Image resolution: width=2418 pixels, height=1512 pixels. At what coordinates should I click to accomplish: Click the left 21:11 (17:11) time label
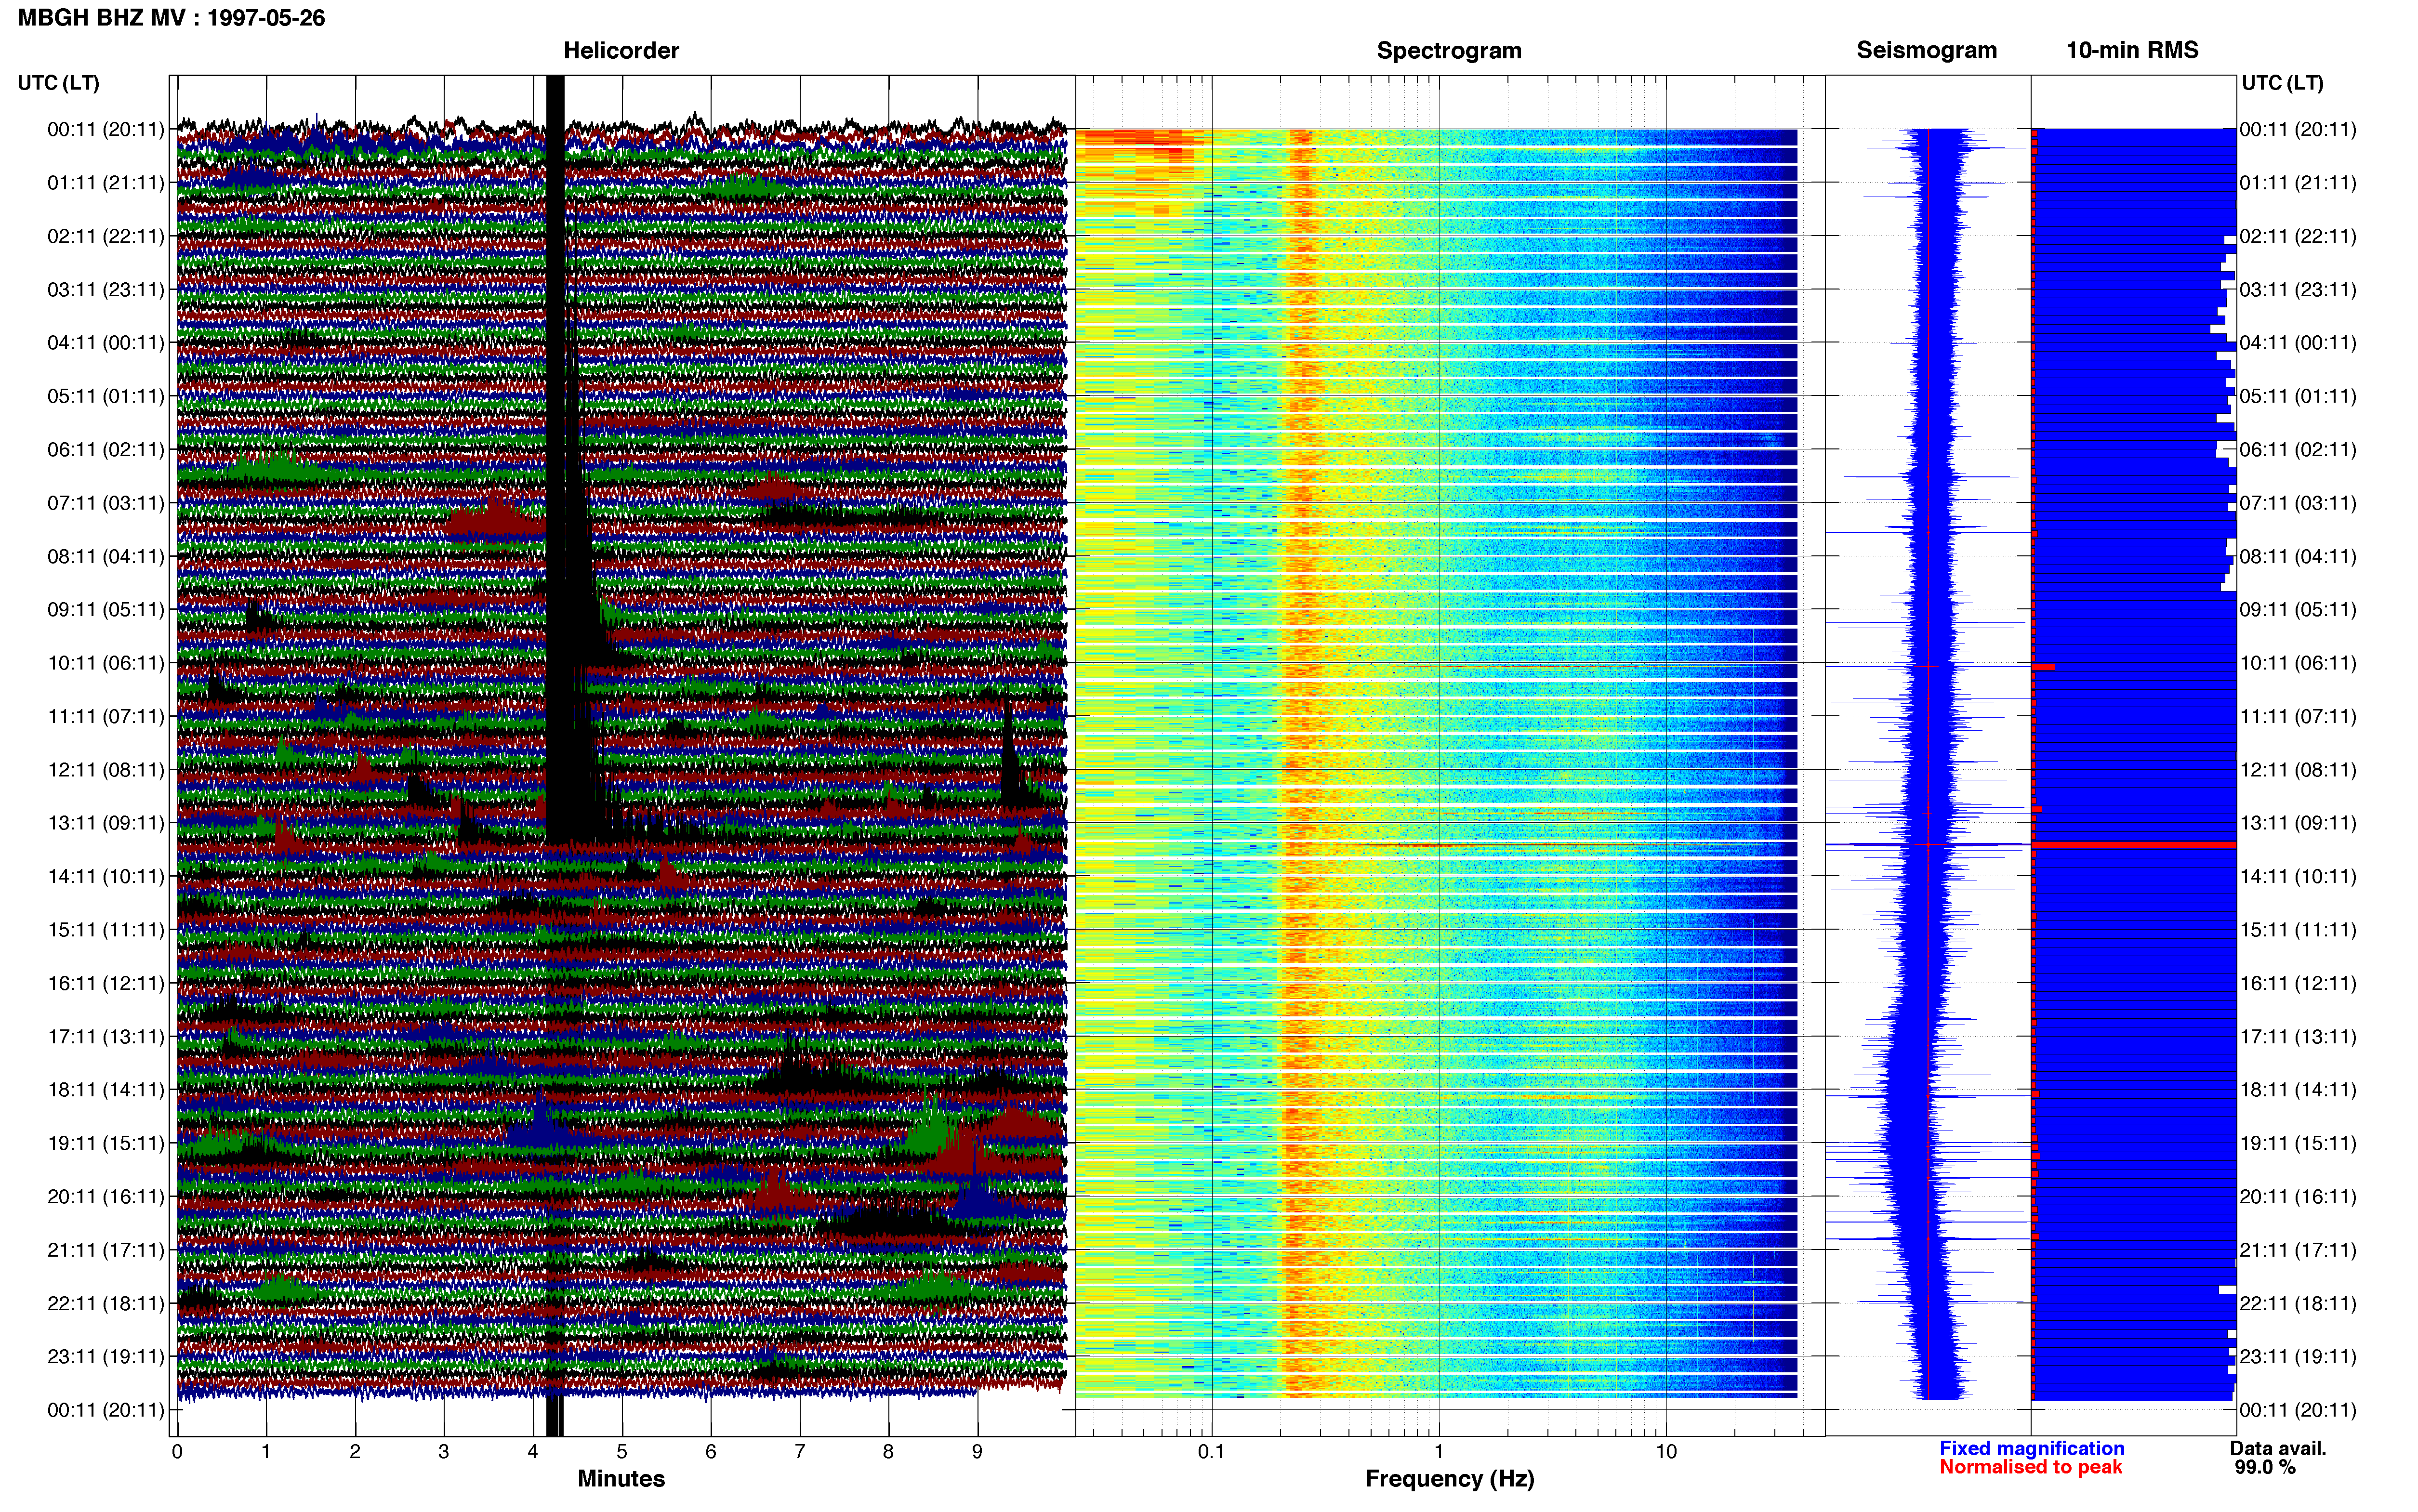click(x=106, y=1250)
